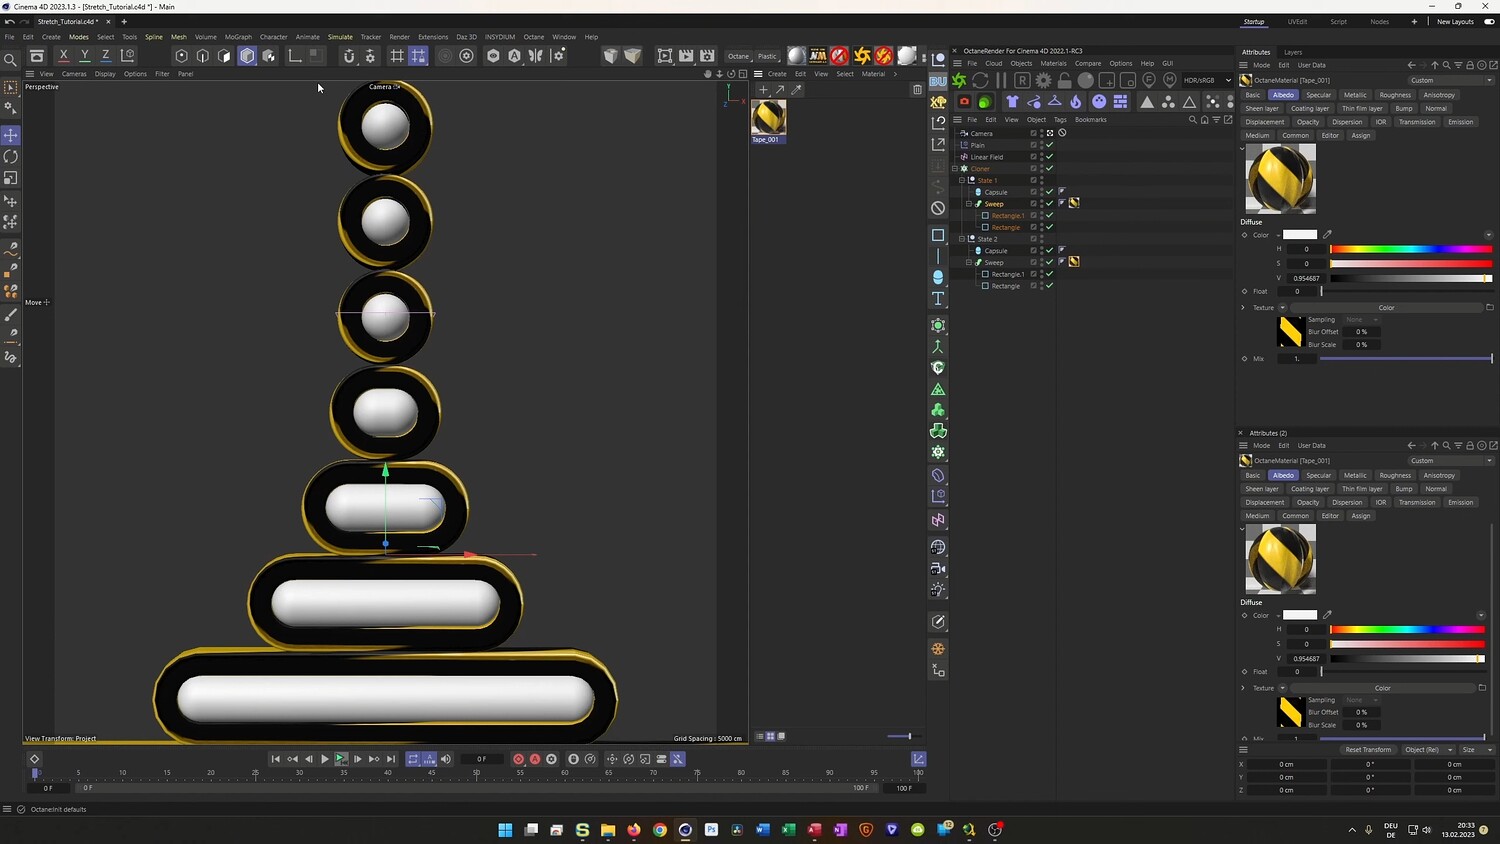This screenshot has height=844, width=1500.
Task: Toggle Enable Snap magnet icon
Action: click(x=349, y=56)
